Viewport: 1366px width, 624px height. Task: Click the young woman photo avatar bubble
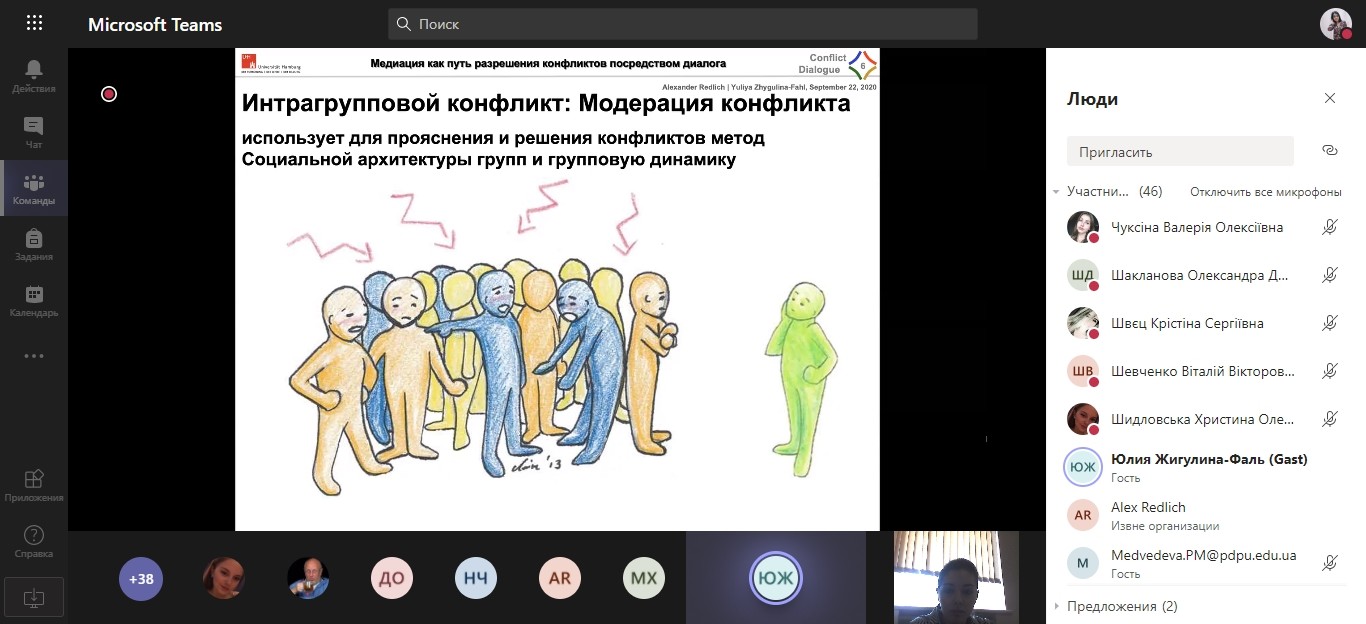click(224, 578)
